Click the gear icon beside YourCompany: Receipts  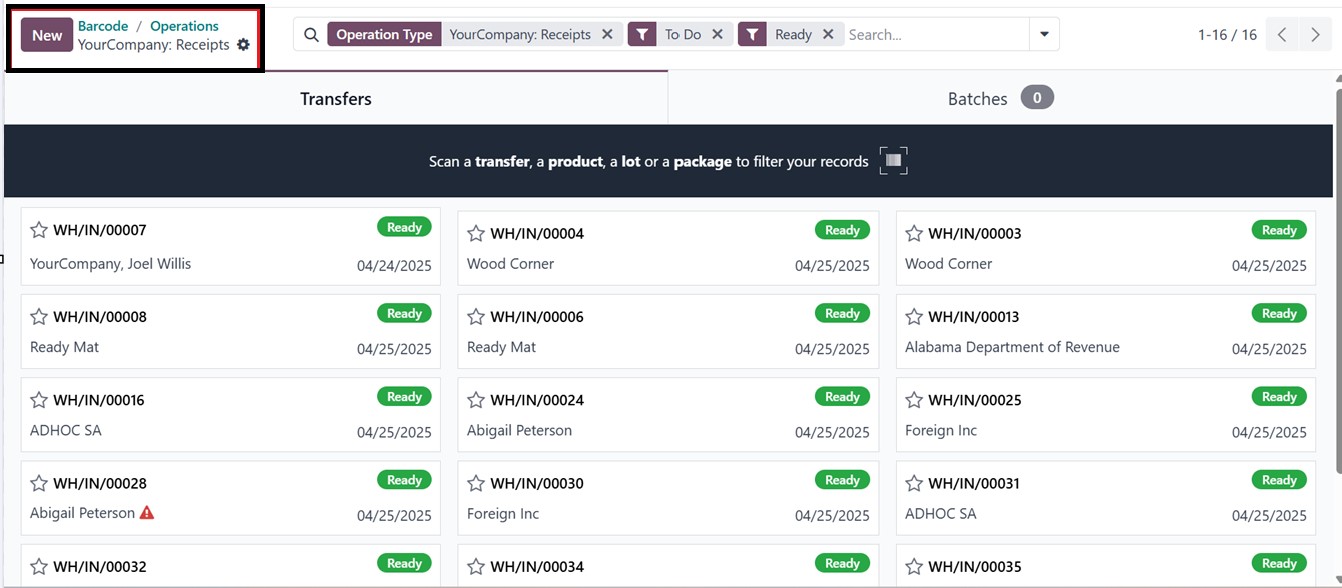click(243, 45)
